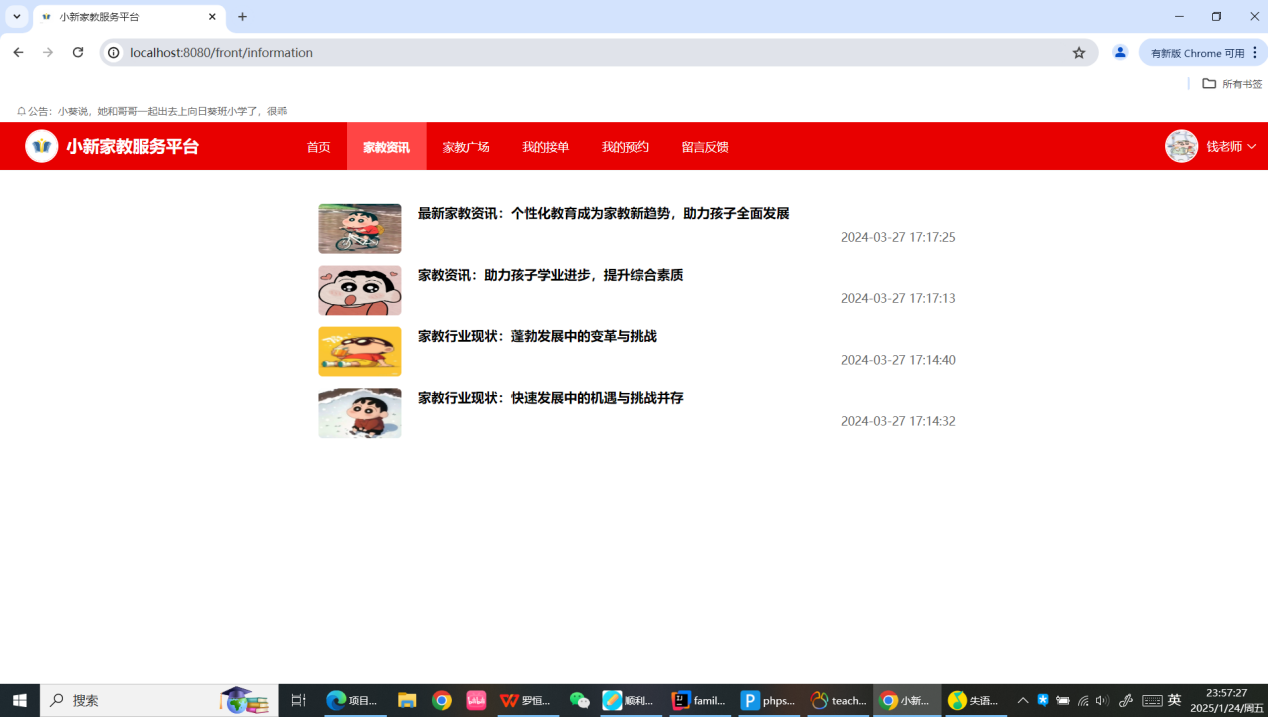The width and height of the screenshot is (1268, 717).
Task: Open the tab search dropdown arrow
Action: coord(17,17)
